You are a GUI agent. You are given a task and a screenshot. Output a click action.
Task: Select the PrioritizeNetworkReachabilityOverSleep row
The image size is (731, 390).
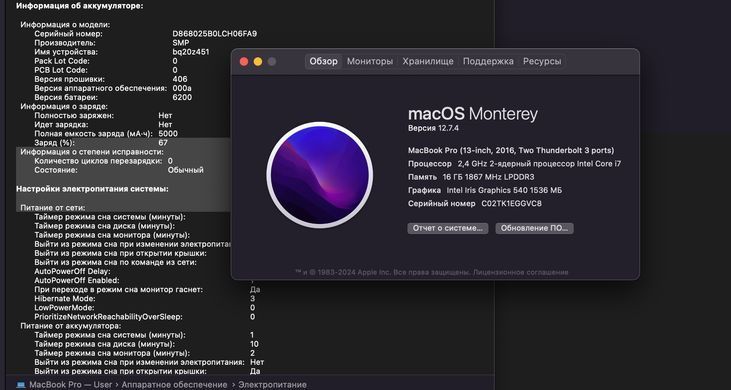[x=145, y=317]
